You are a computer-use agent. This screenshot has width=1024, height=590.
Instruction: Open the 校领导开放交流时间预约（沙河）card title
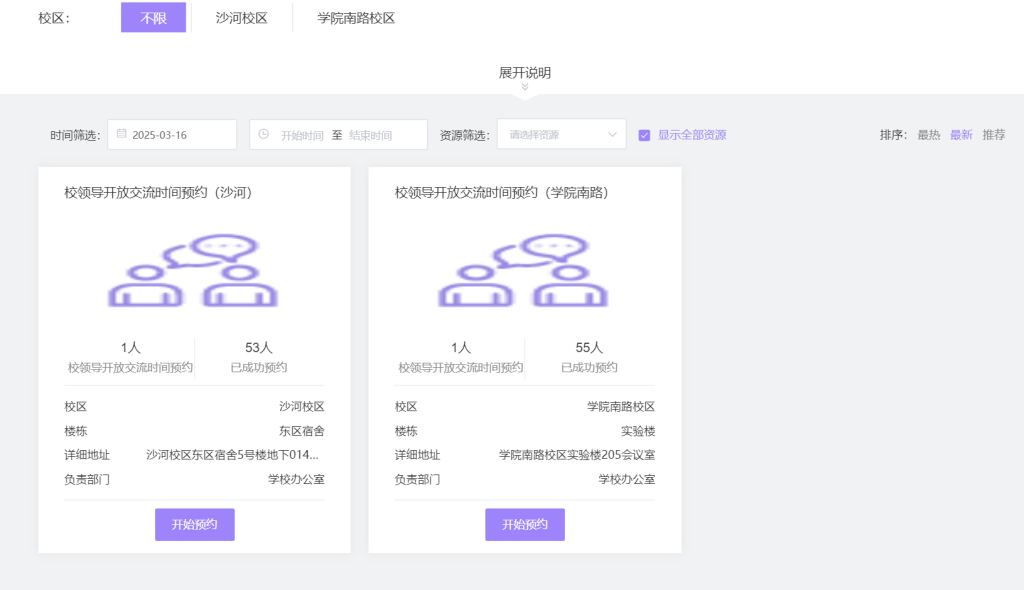point(158,193)
